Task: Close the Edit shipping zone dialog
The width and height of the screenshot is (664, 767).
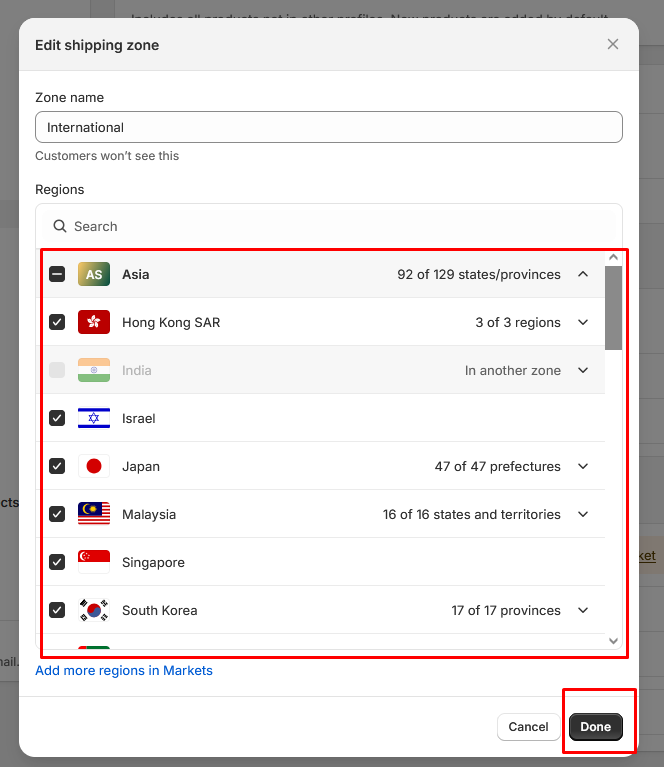Action: (x=613, y=45)
